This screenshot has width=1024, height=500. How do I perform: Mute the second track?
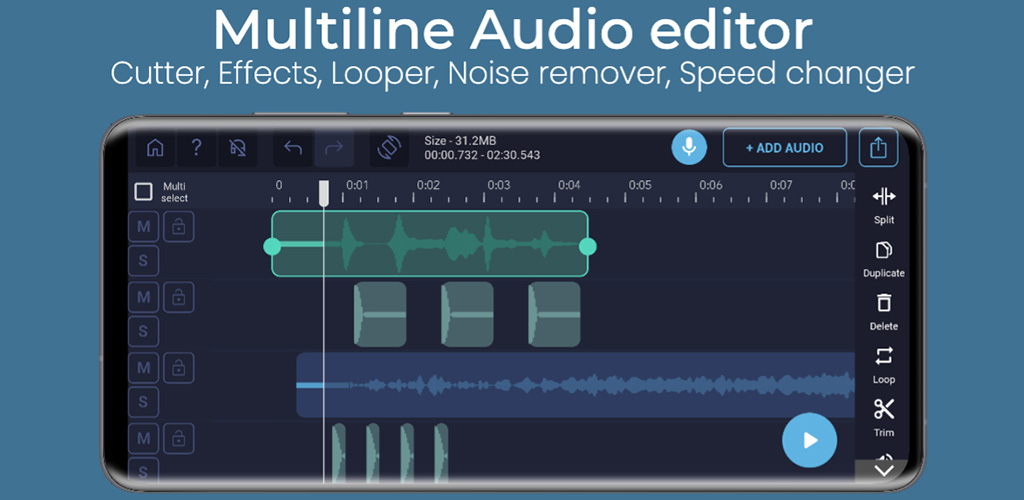coord(144,298)
